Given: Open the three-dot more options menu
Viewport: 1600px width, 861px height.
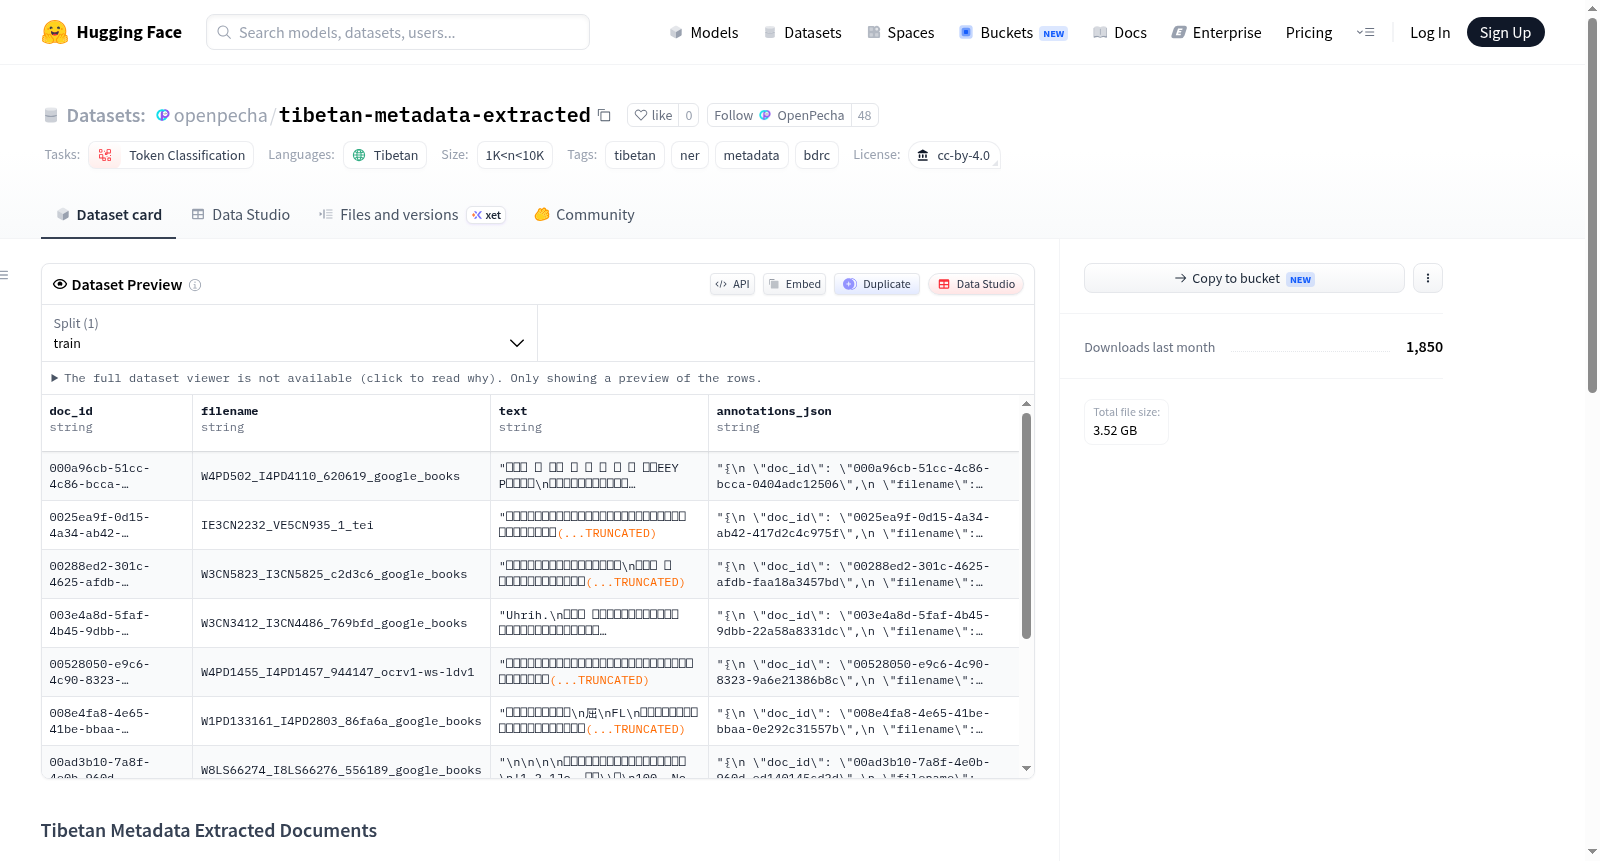Looking at the screenshot, I should [x=1428, y=278].
